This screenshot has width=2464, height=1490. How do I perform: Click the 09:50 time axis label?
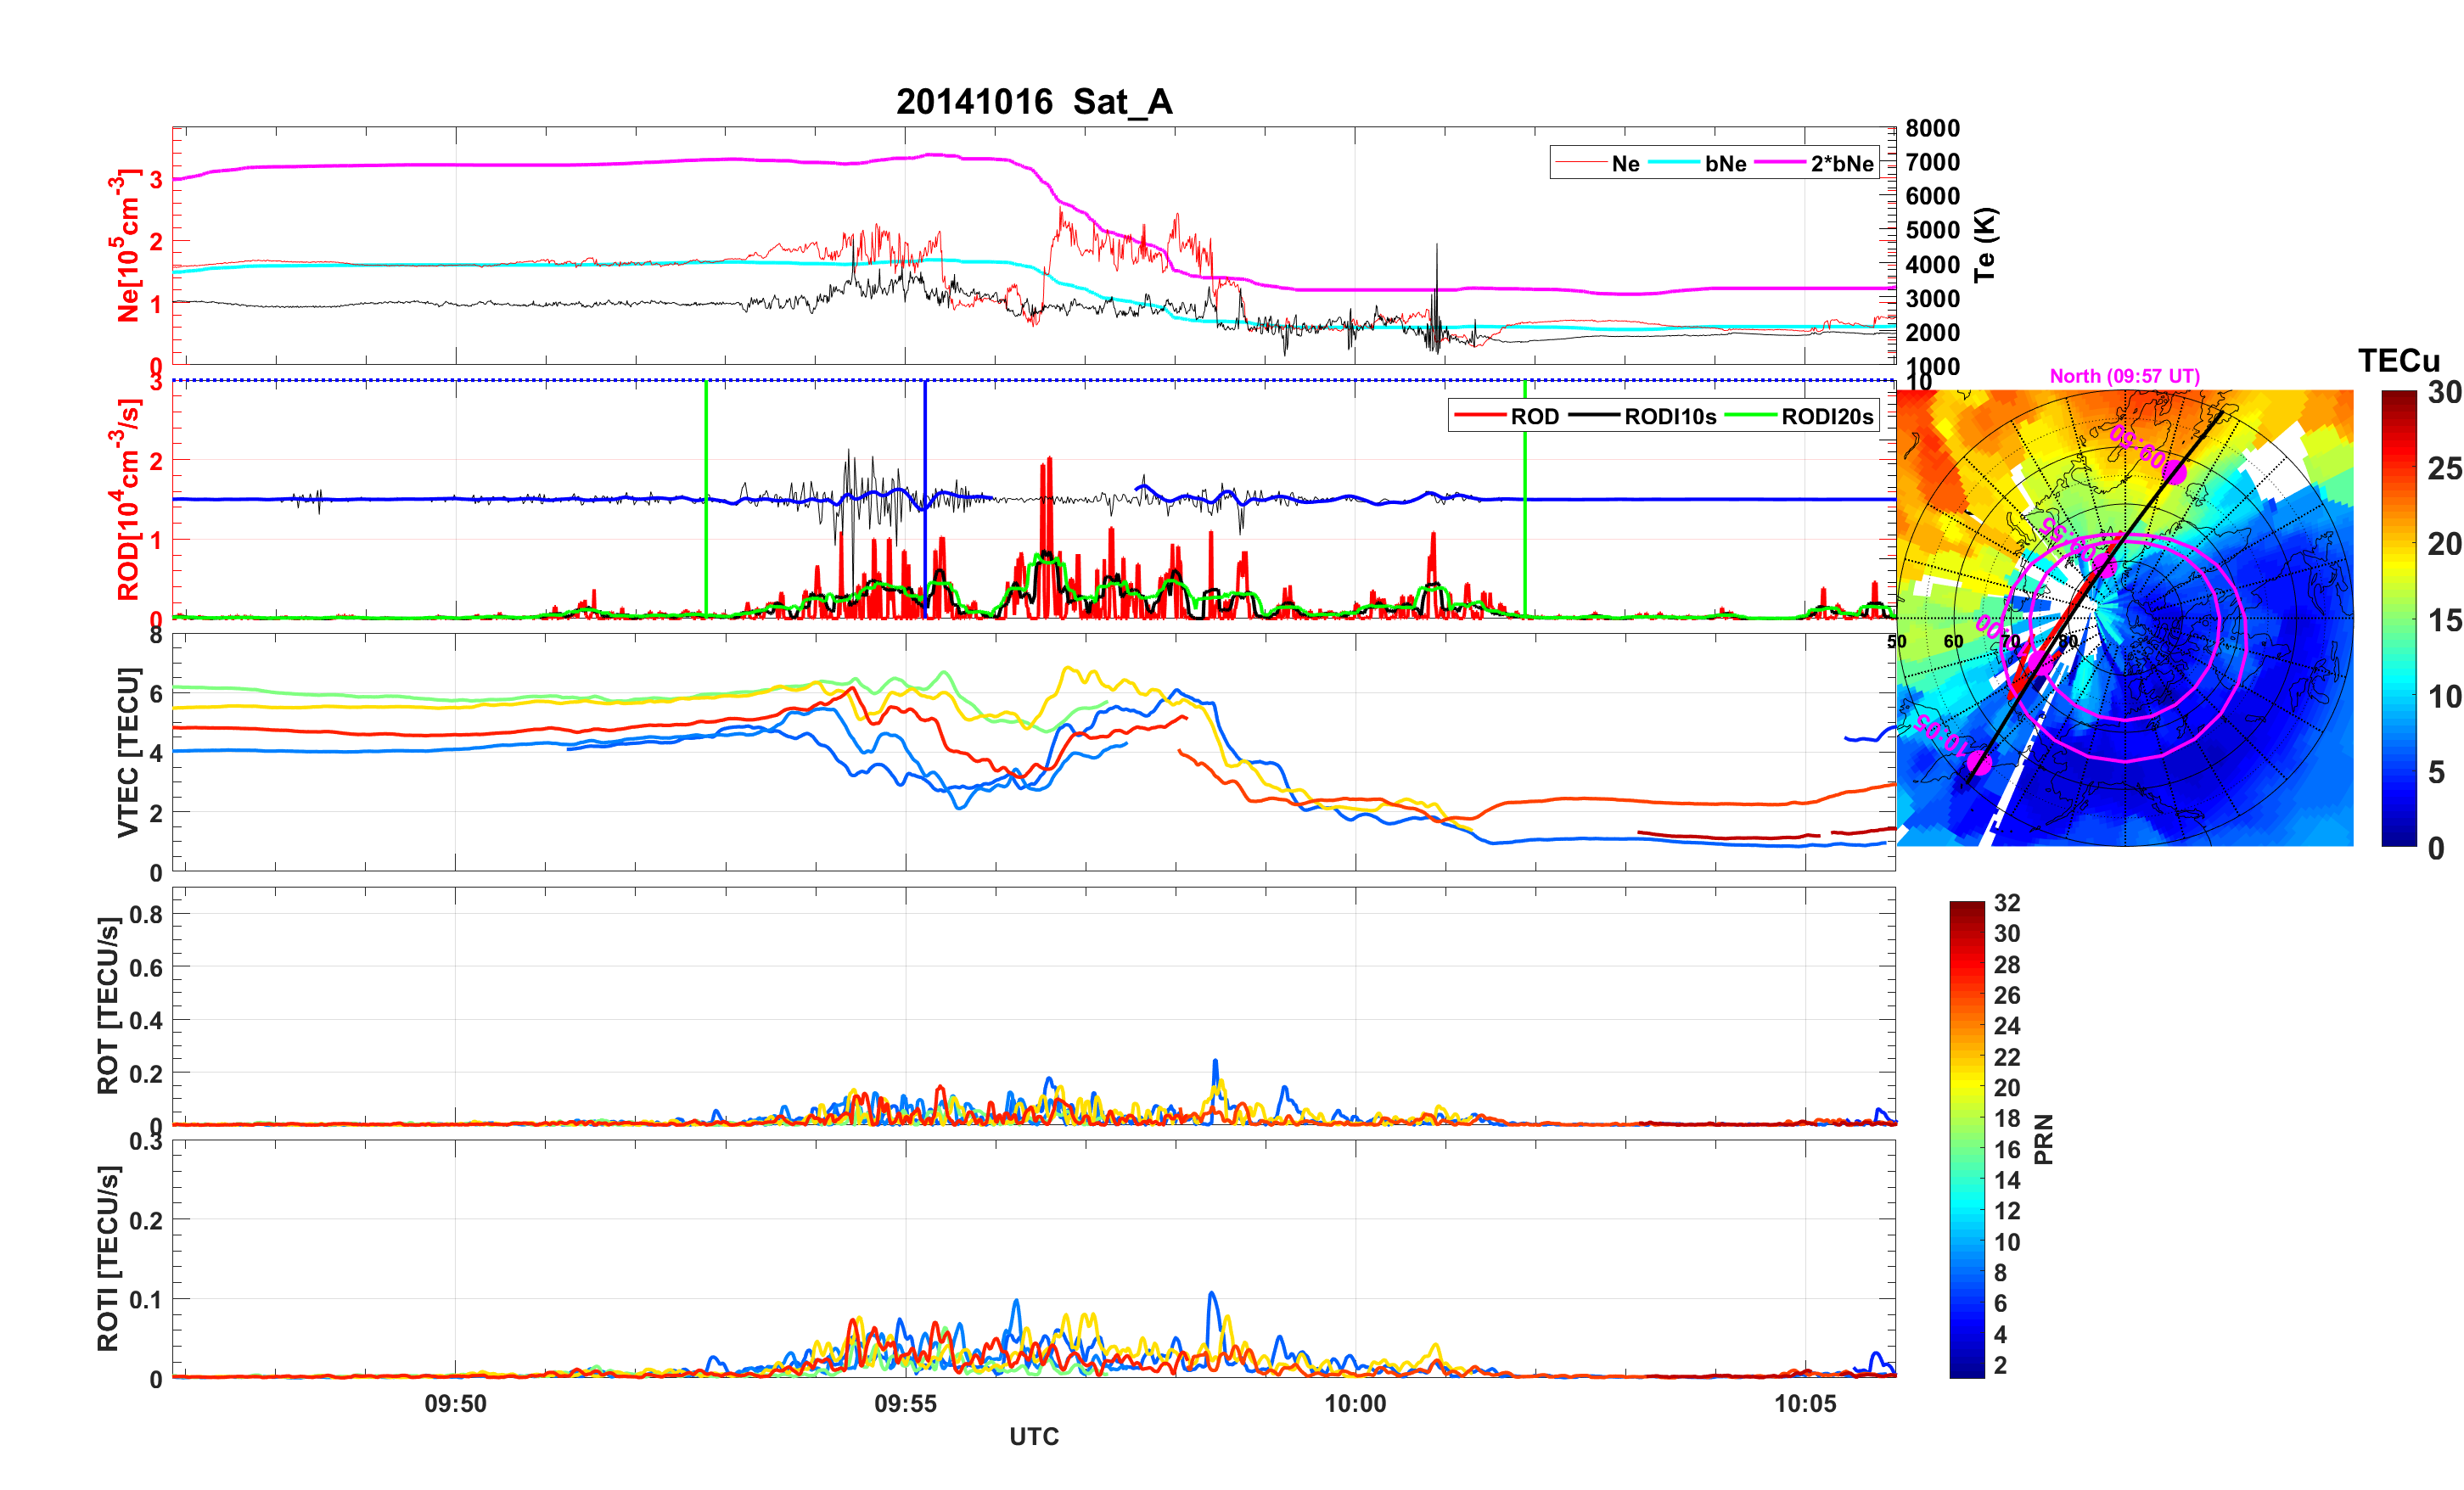coord(455,1404)
